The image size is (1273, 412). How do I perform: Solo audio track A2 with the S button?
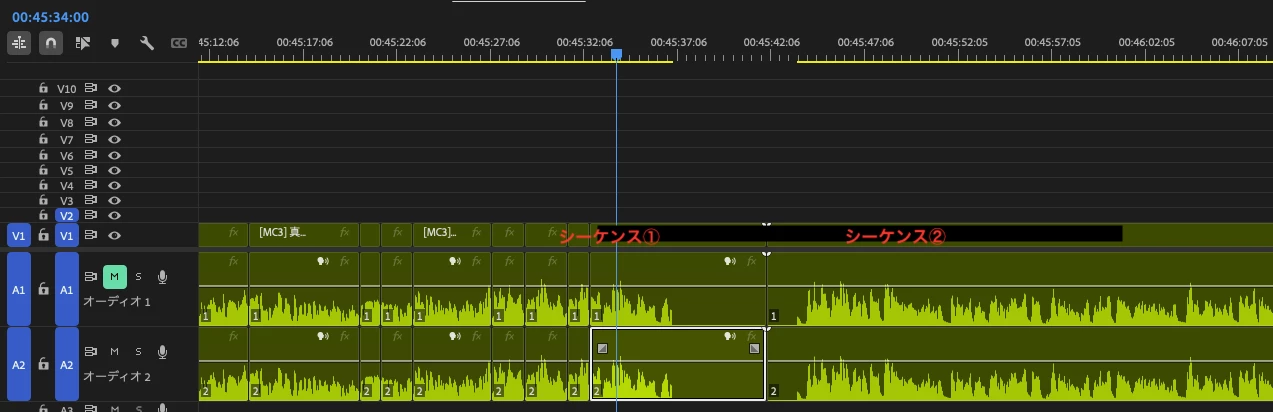coord(138,351)
